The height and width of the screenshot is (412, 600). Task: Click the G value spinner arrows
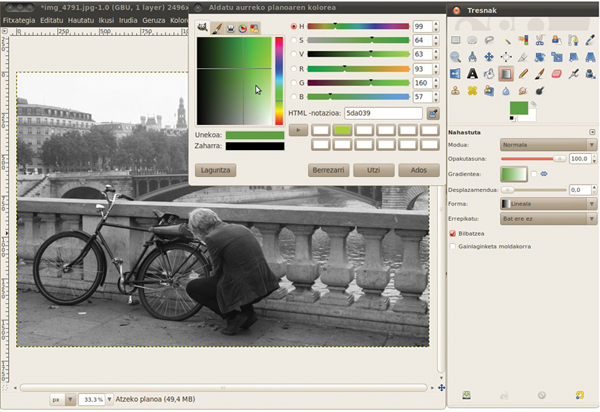[436, 83]
